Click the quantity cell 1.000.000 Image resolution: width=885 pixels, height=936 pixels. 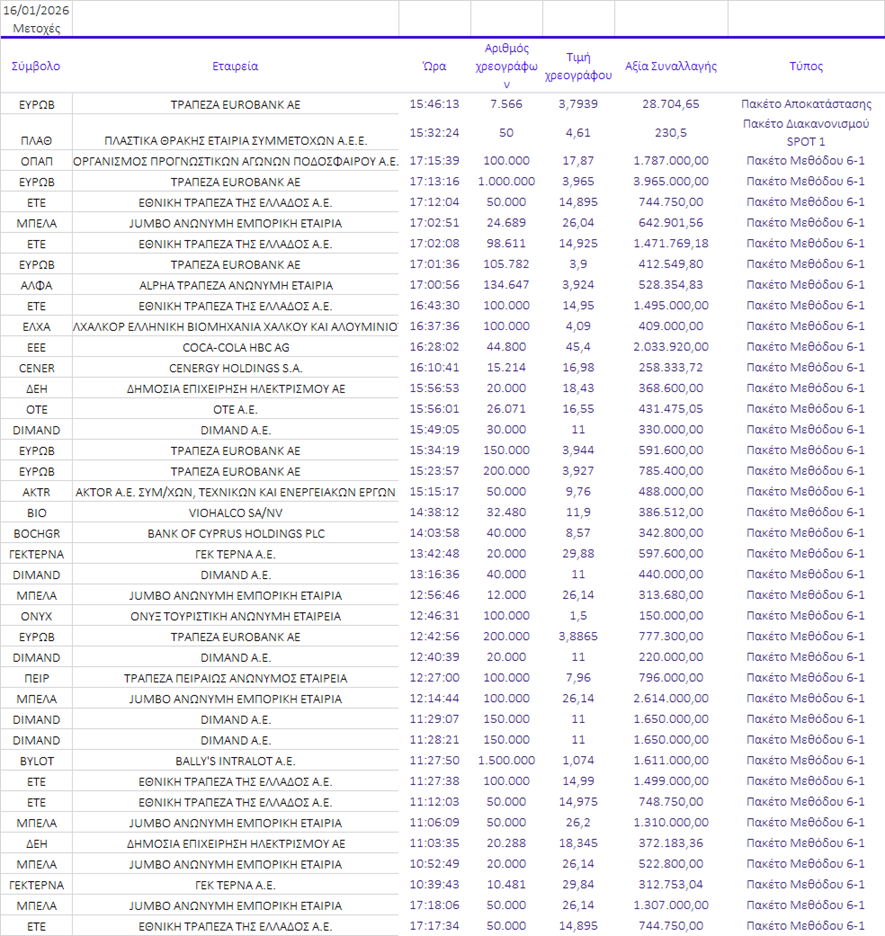coord(506,181)
